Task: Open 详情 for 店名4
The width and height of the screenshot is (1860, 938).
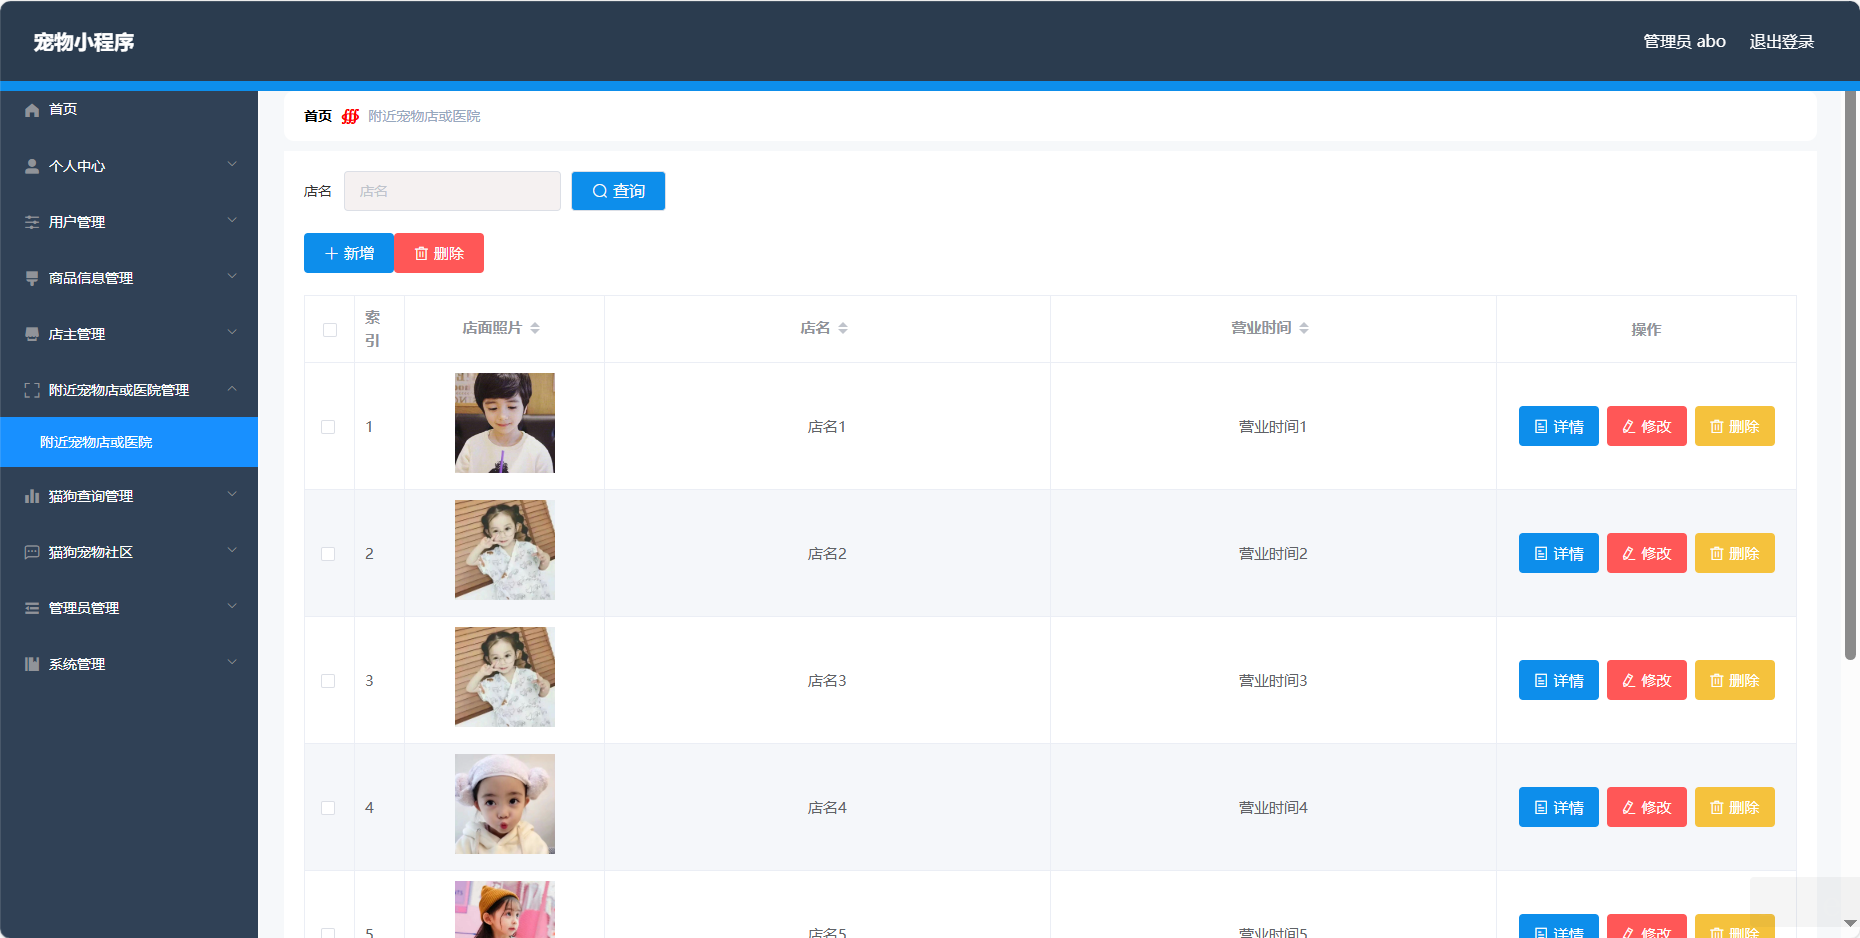Action: (x=1559, y=807)
